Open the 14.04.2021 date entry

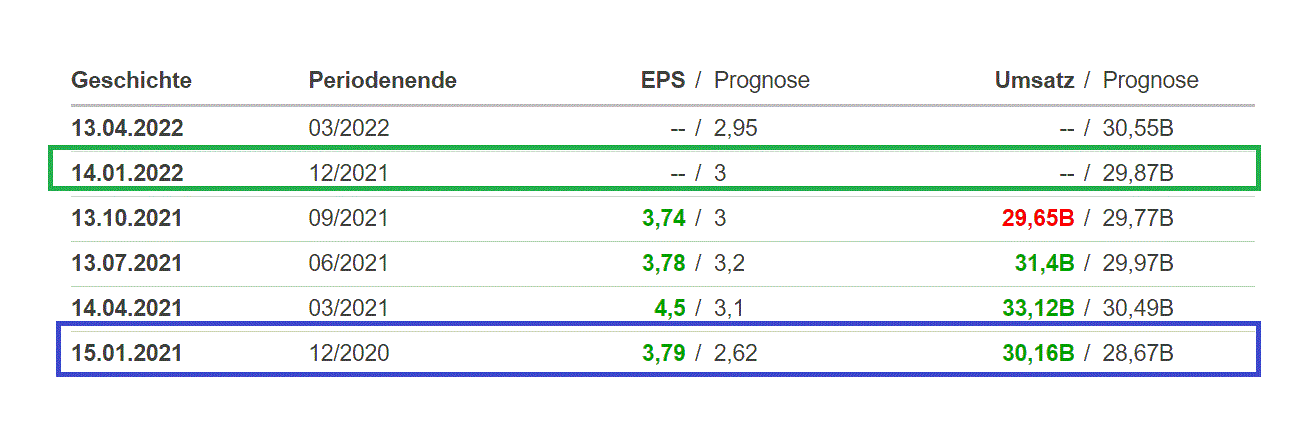(127, 309)
